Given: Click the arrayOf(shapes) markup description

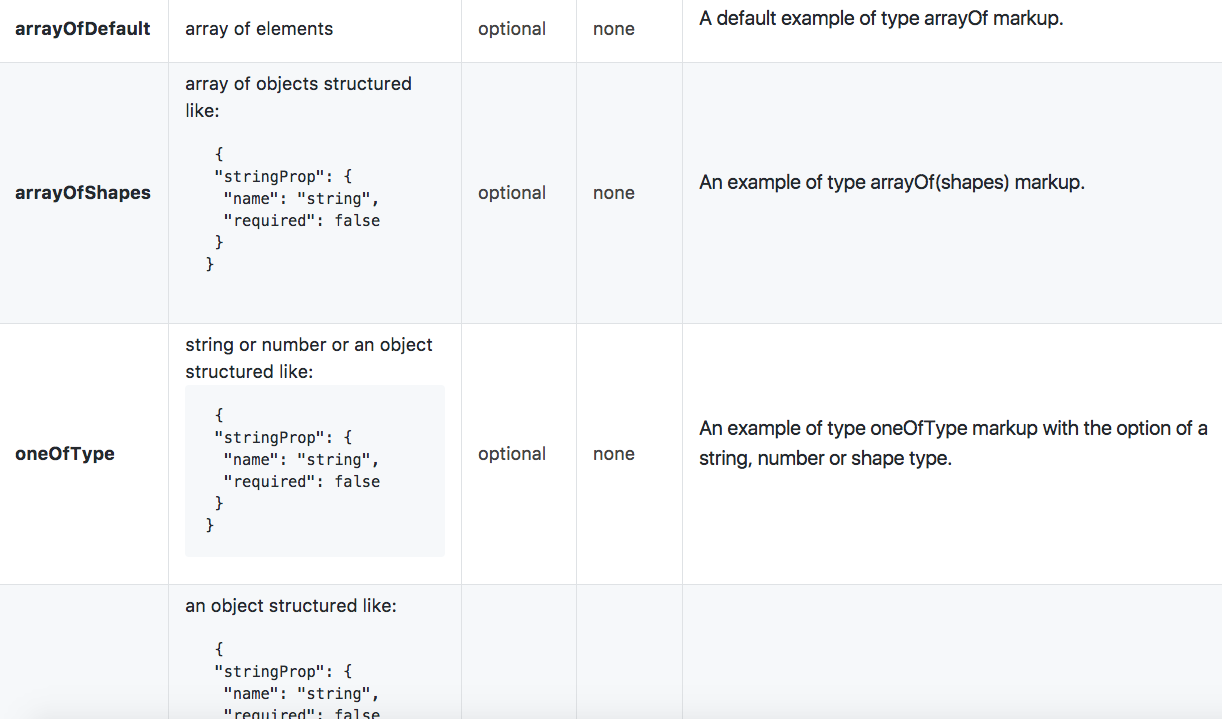Looking at the screenshot, I should (892, 183).
